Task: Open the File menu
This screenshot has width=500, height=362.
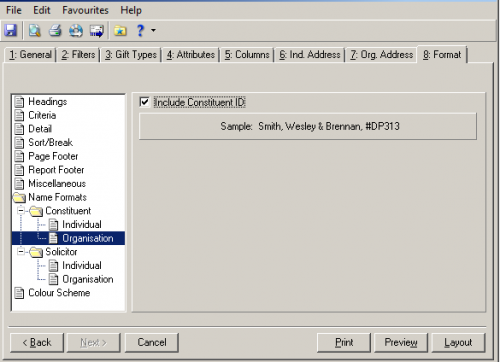Action: pyautogui.click(x=14, y=10)
